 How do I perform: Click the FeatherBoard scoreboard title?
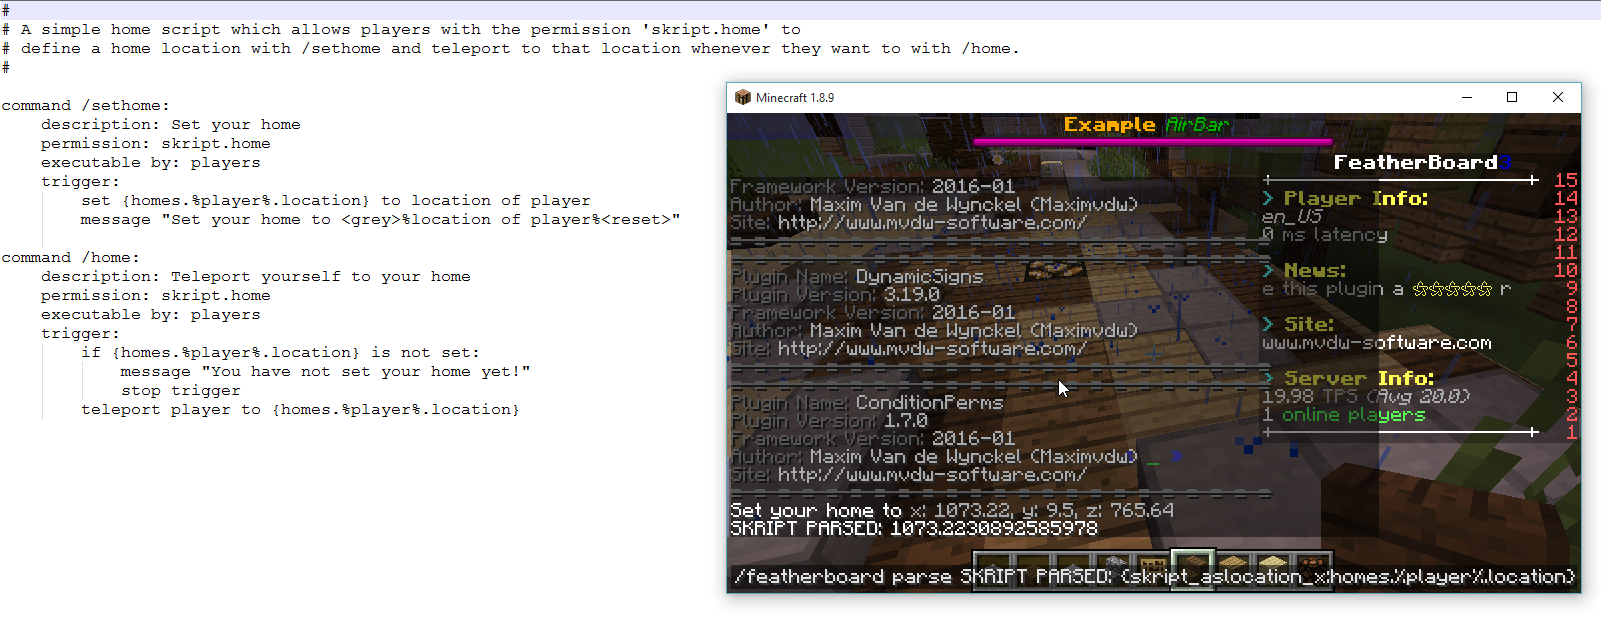[1415, 163]
